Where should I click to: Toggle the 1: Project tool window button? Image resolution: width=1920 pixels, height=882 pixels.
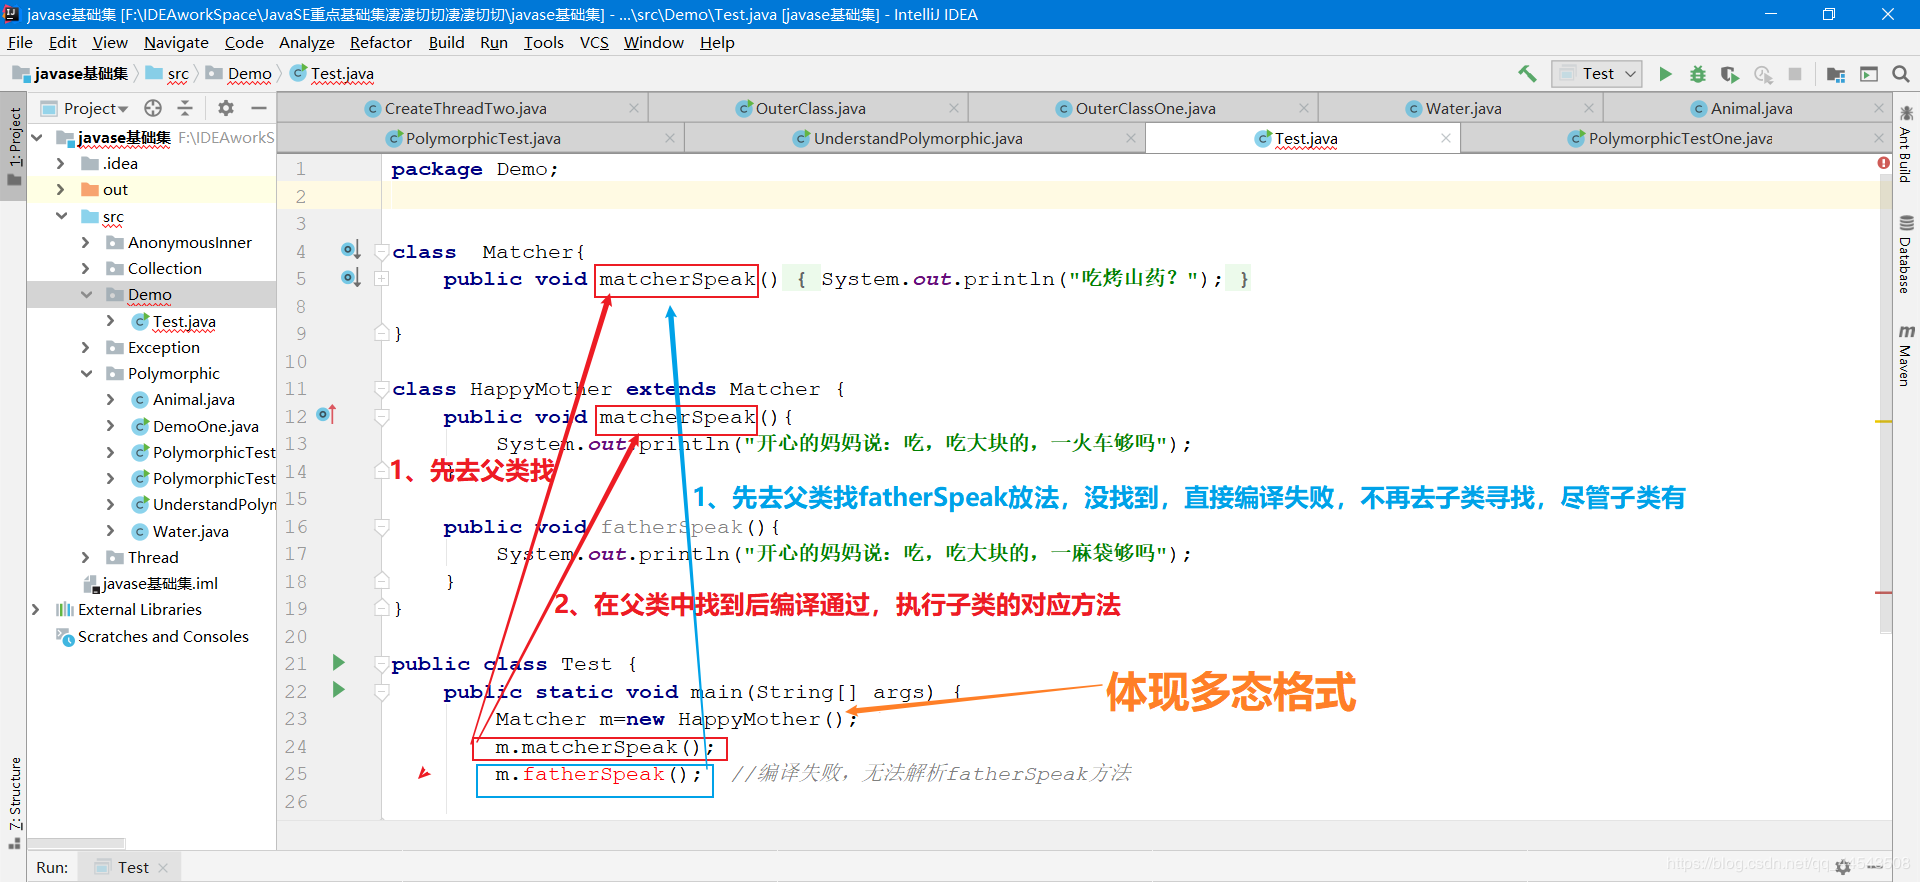click(14, 146)
